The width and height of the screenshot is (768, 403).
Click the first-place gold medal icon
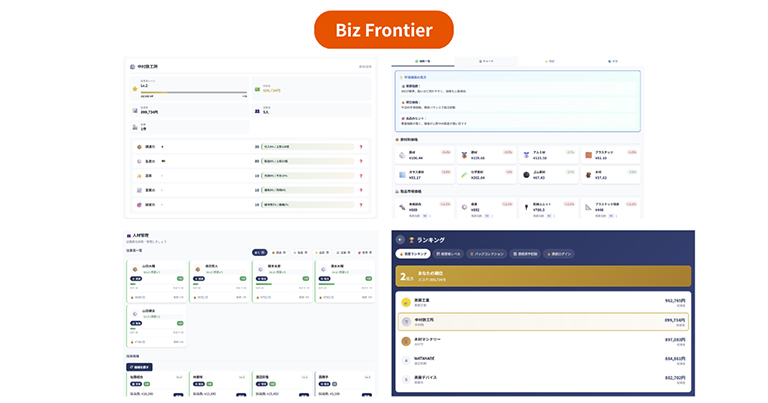coord(406,301)
